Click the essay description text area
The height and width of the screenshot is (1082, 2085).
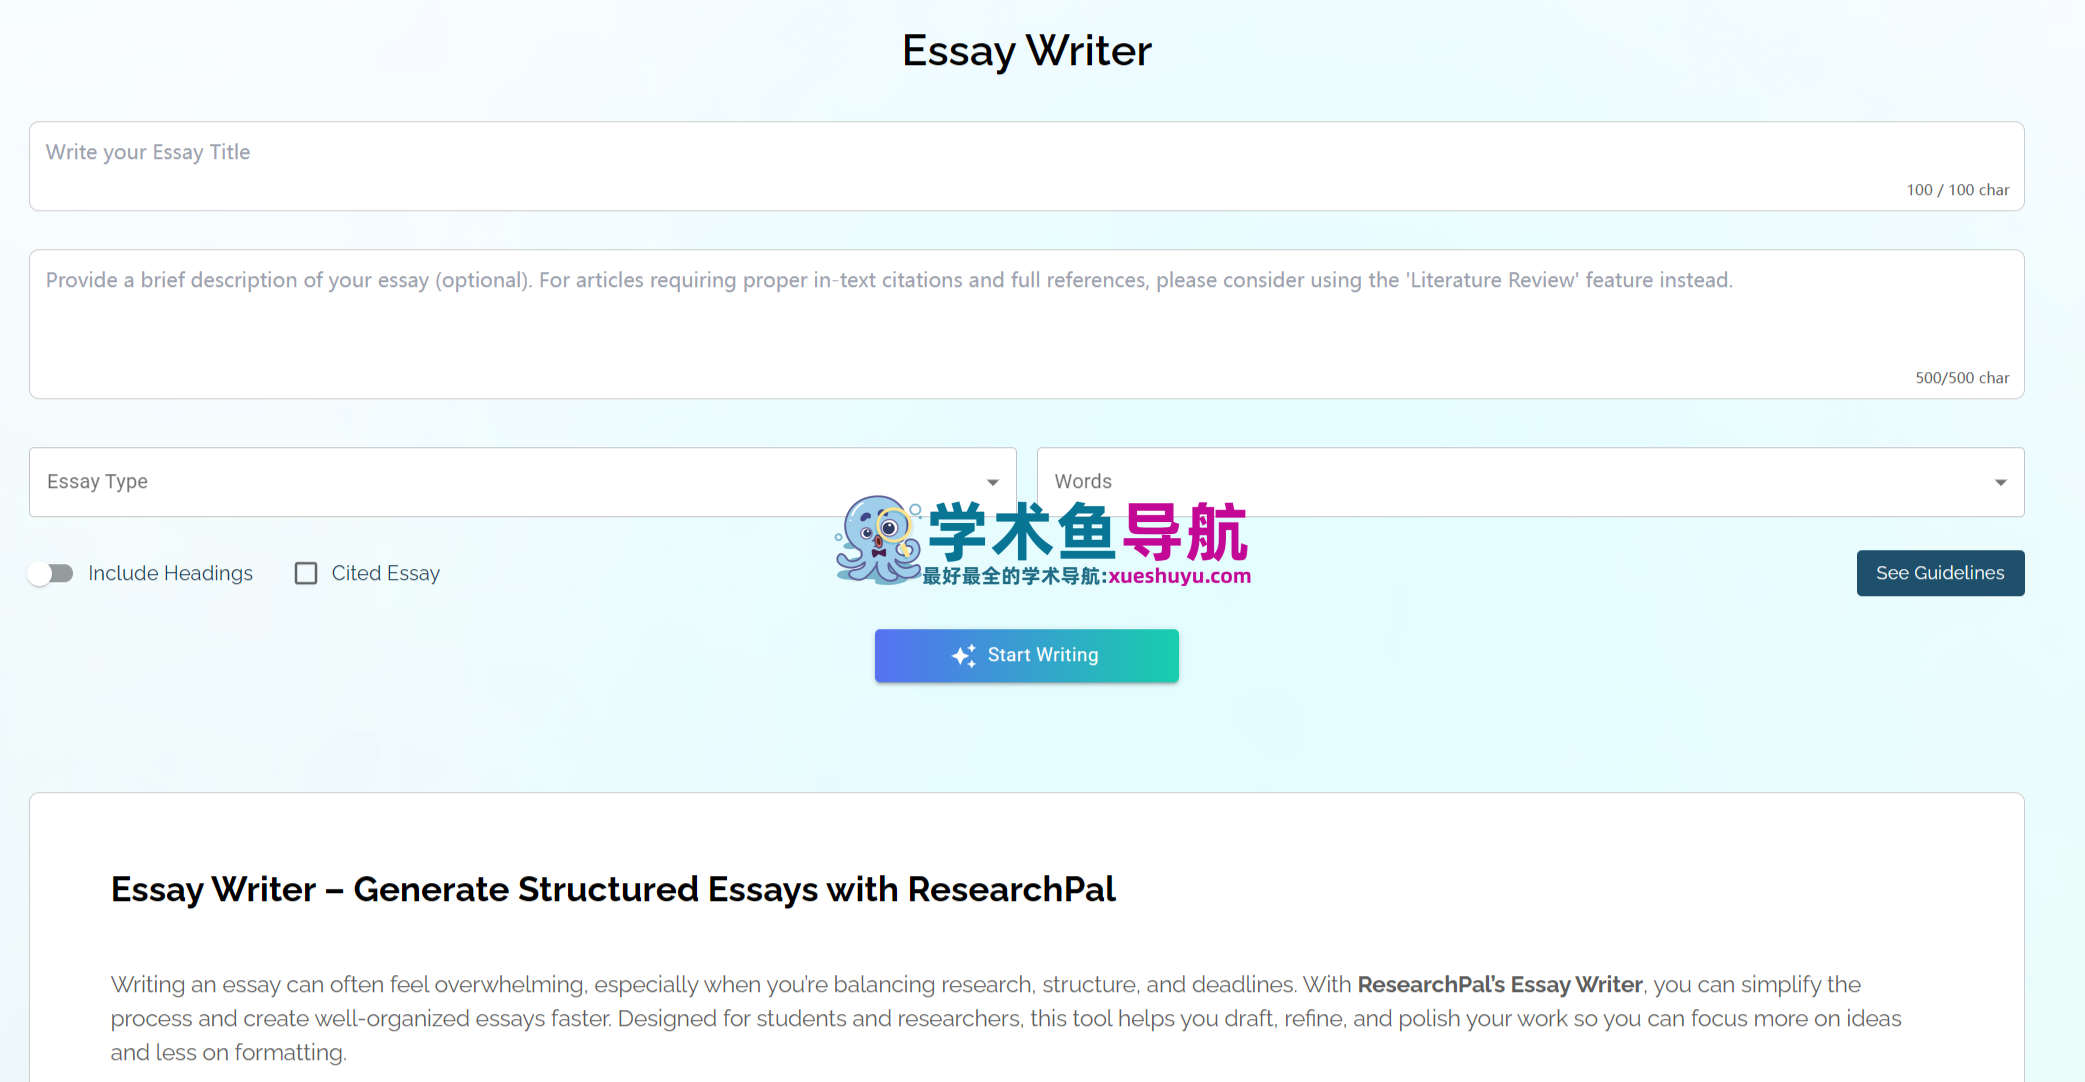[1026, 324]
